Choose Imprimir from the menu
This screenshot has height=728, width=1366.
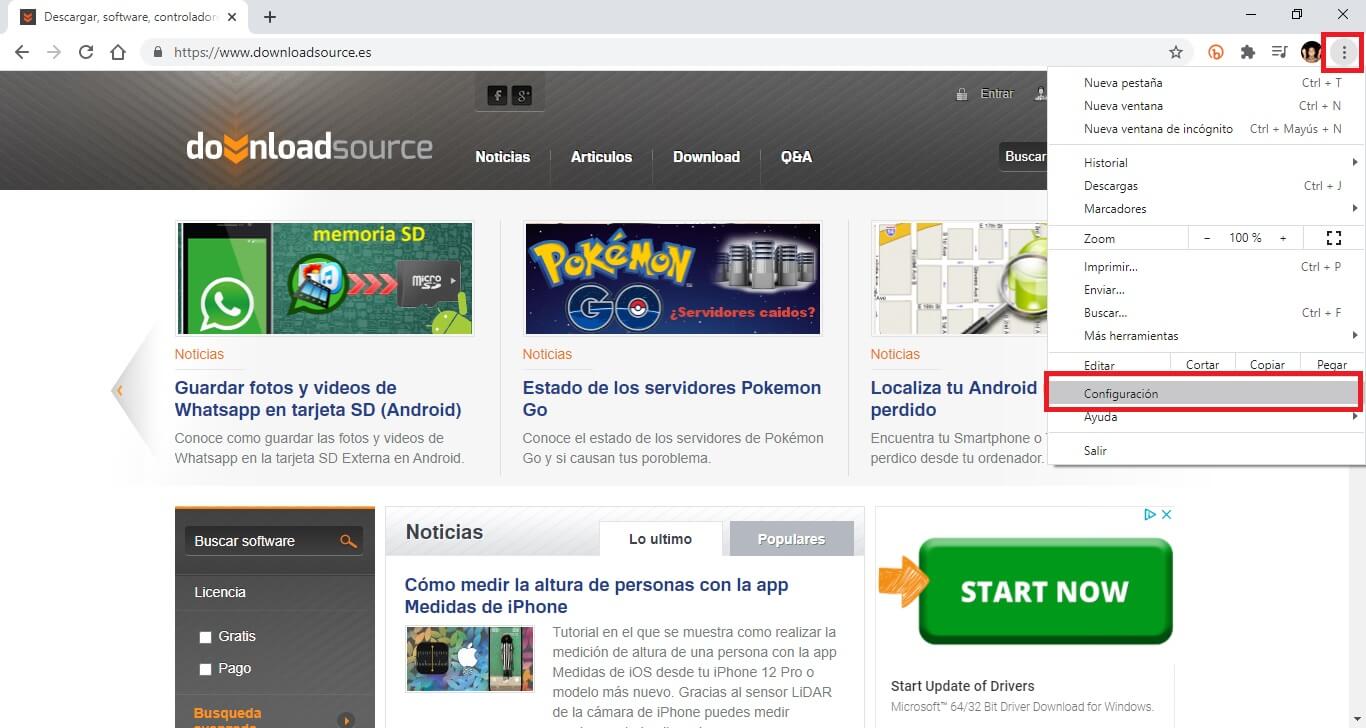pos(1206,267)
